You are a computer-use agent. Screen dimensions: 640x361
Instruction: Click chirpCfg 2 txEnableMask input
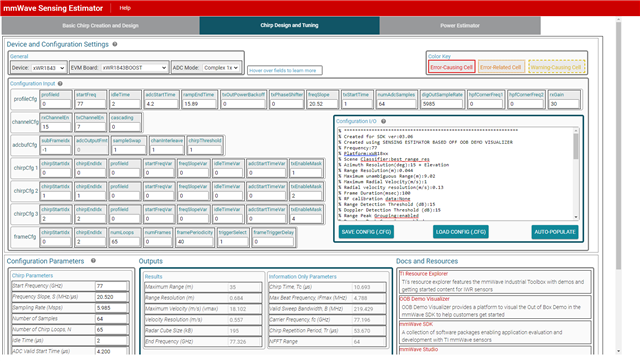pos(306,196)
